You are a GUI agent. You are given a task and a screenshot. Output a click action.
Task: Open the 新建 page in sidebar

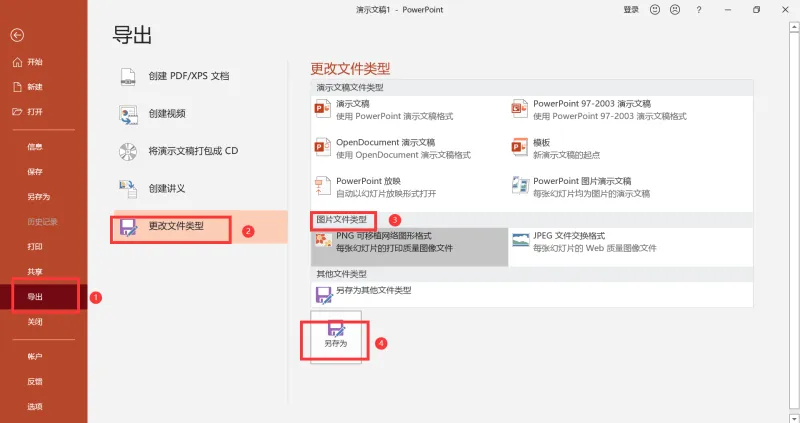(35, 87)
